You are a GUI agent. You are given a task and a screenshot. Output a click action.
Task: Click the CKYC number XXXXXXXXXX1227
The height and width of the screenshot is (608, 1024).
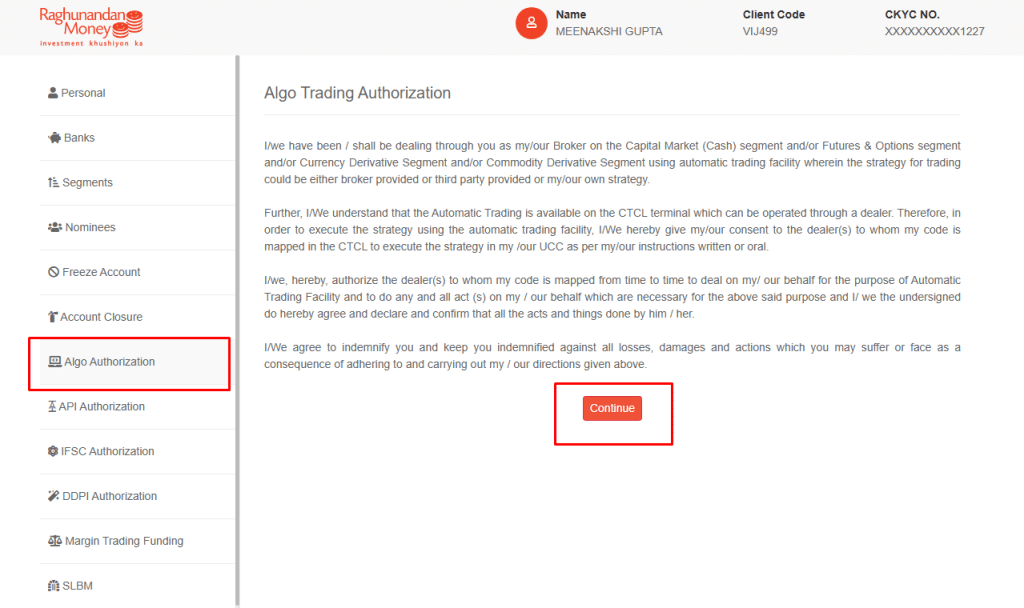click(935, 31)
